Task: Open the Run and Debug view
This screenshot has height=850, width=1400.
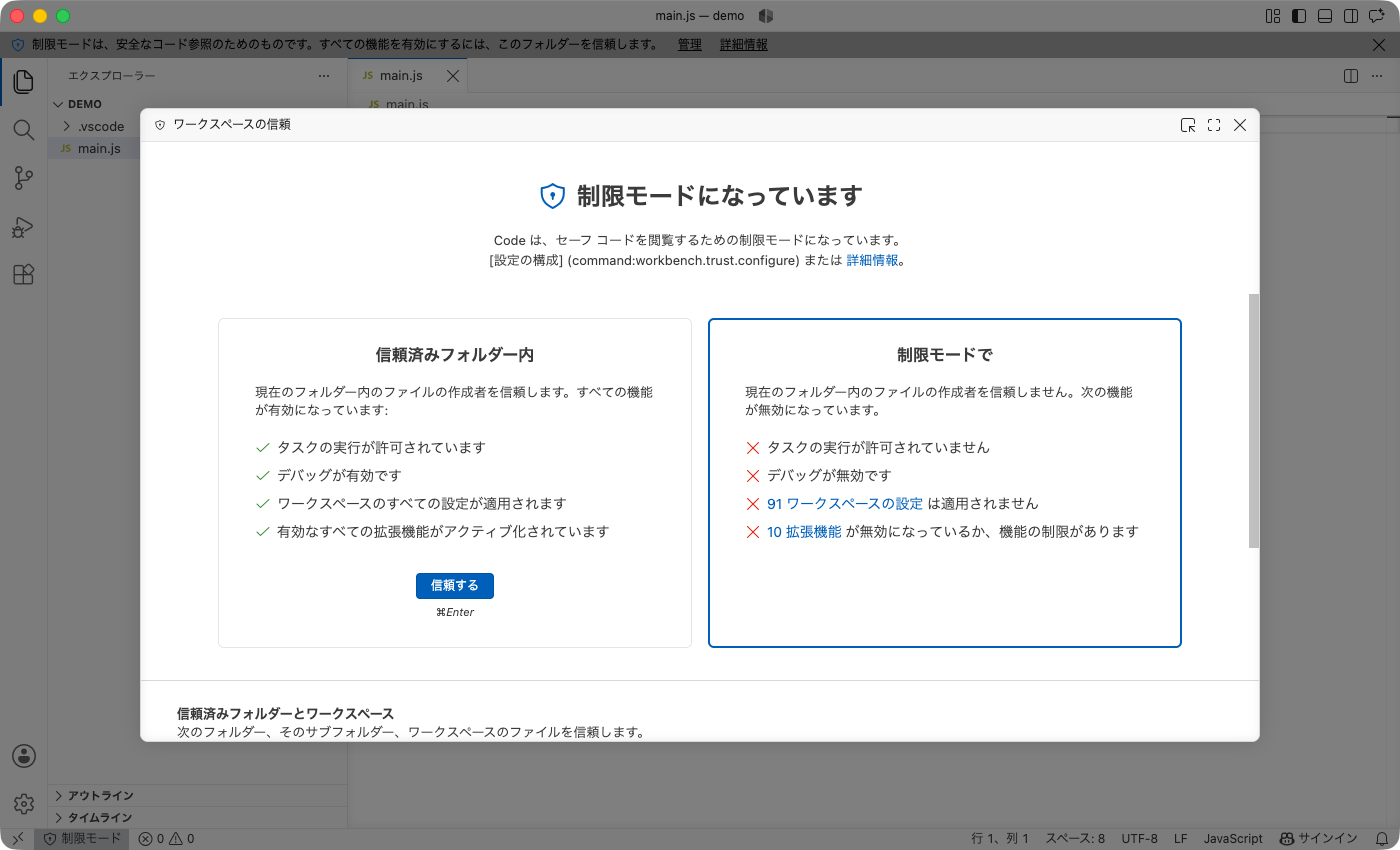Action: pos(24,227)
